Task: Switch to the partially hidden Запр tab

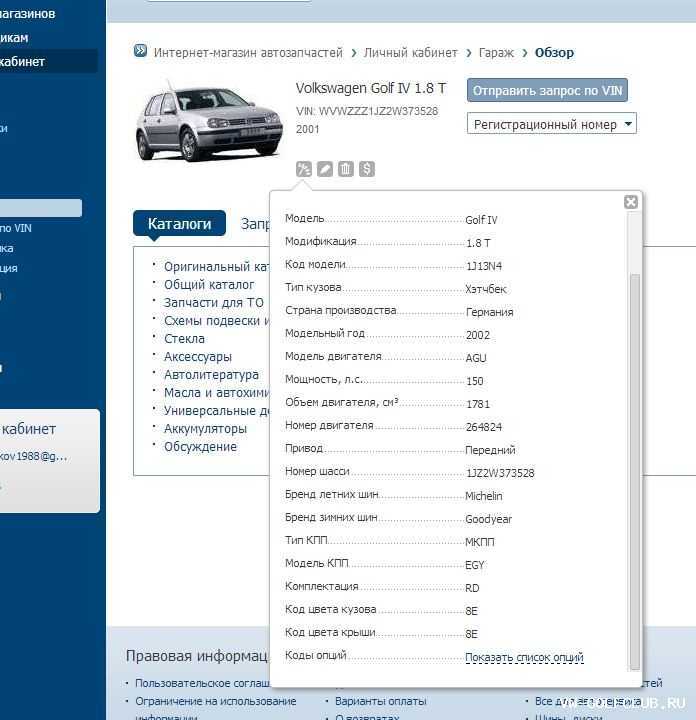Action: [255, 224]
